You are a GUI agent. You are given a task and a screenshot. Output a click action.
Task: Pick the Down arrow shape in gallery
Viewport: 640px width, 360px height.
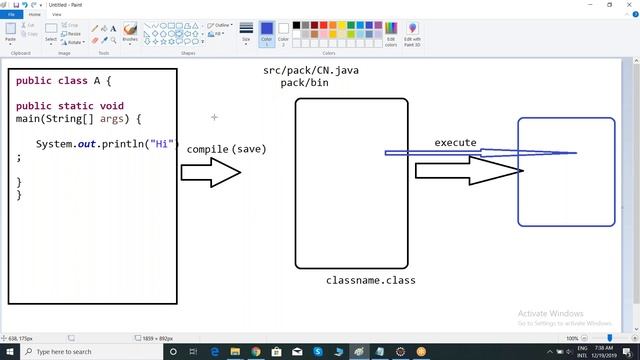coord(147,41)
